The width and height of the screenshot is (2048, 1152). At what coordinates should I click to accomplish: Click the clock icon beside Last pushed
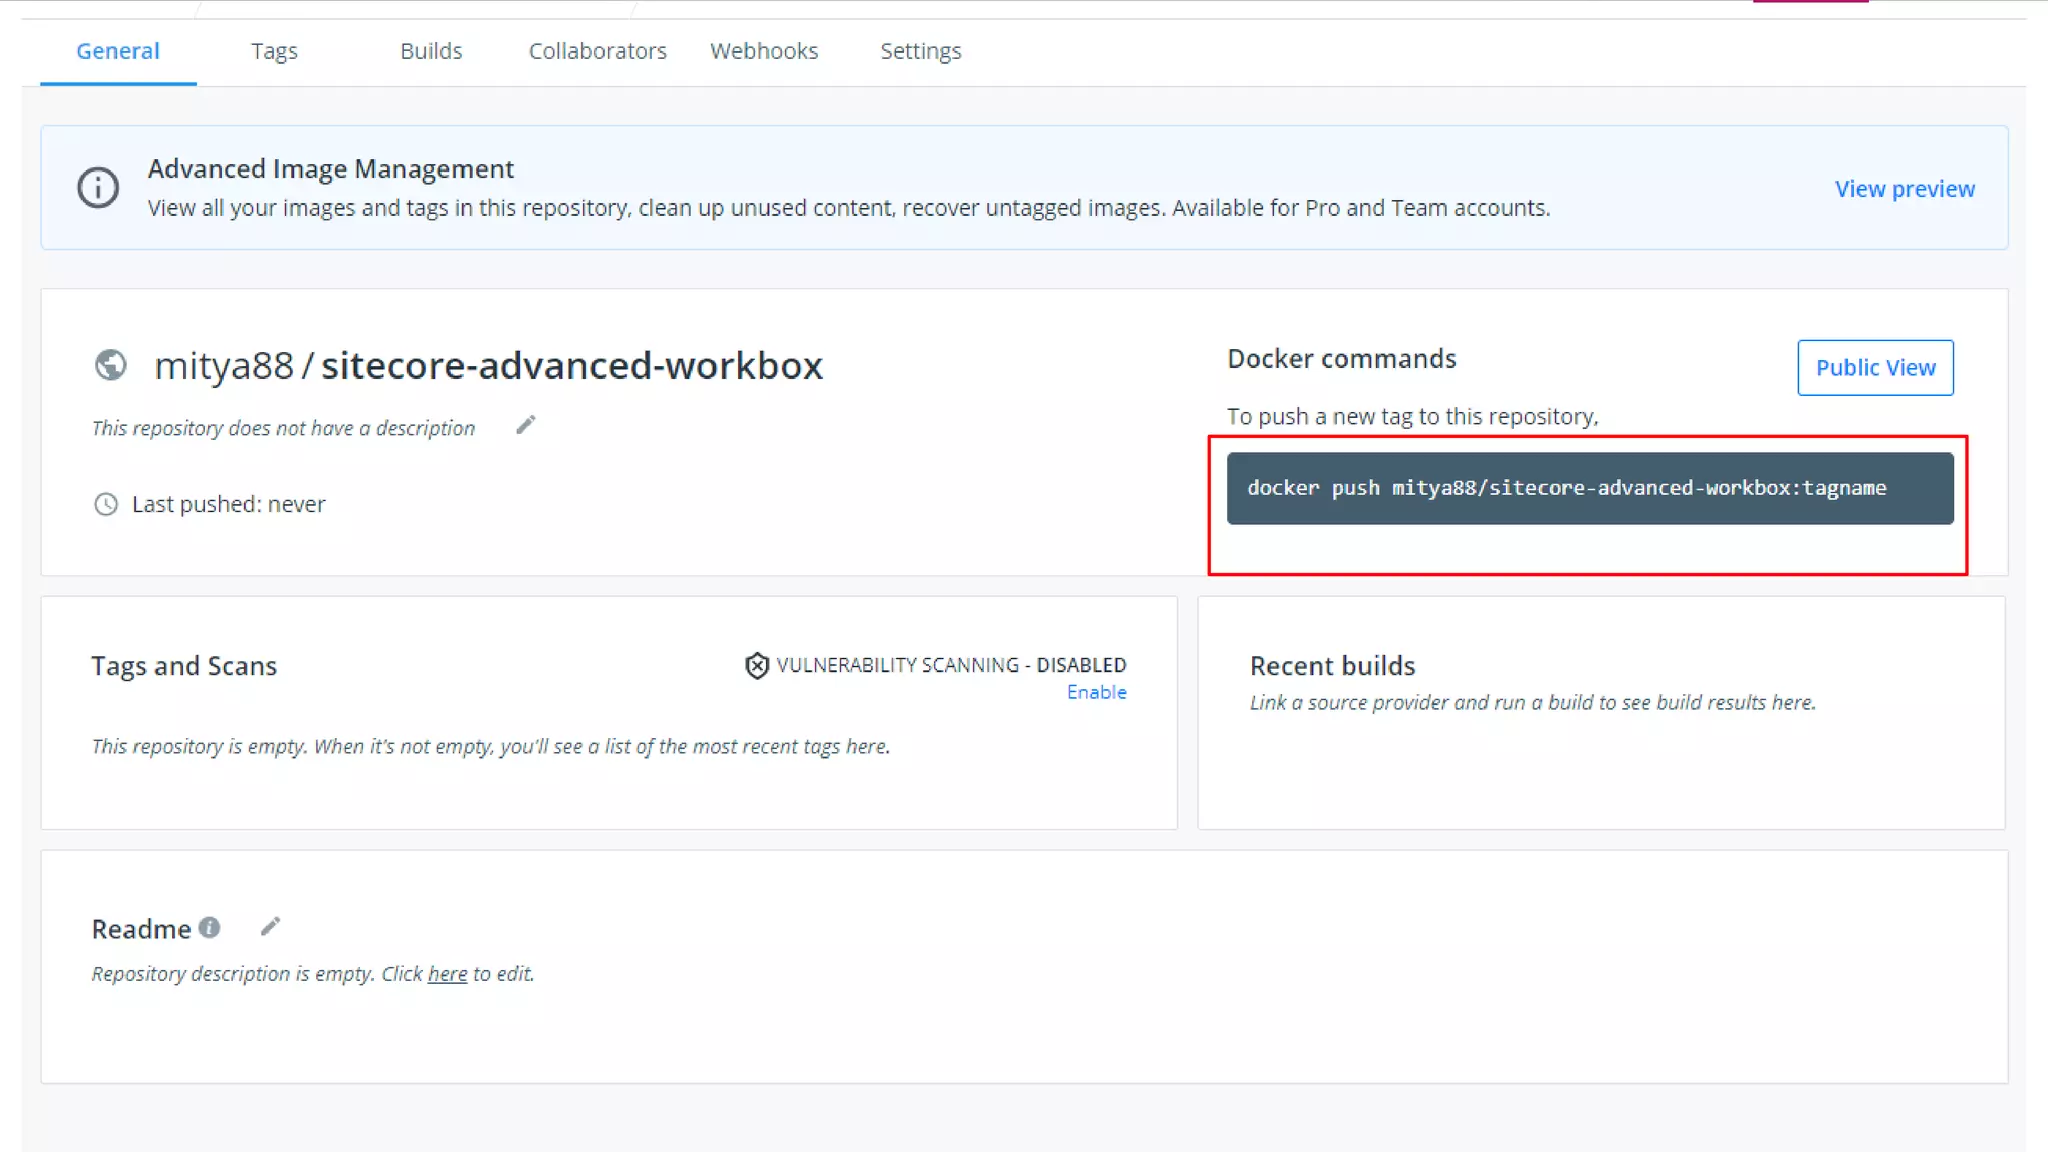106,504
